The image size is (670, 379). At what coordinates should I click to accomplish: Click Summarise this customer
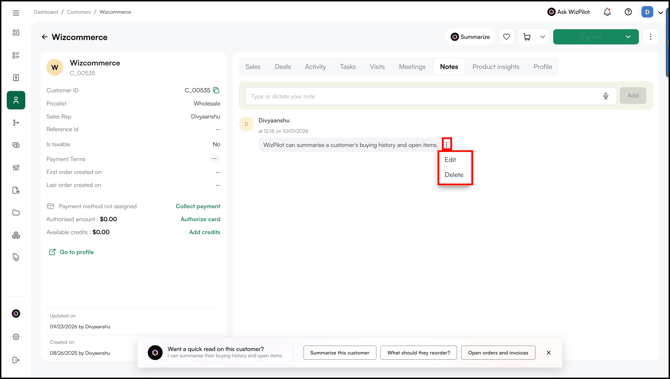click(x=340, y=353)
